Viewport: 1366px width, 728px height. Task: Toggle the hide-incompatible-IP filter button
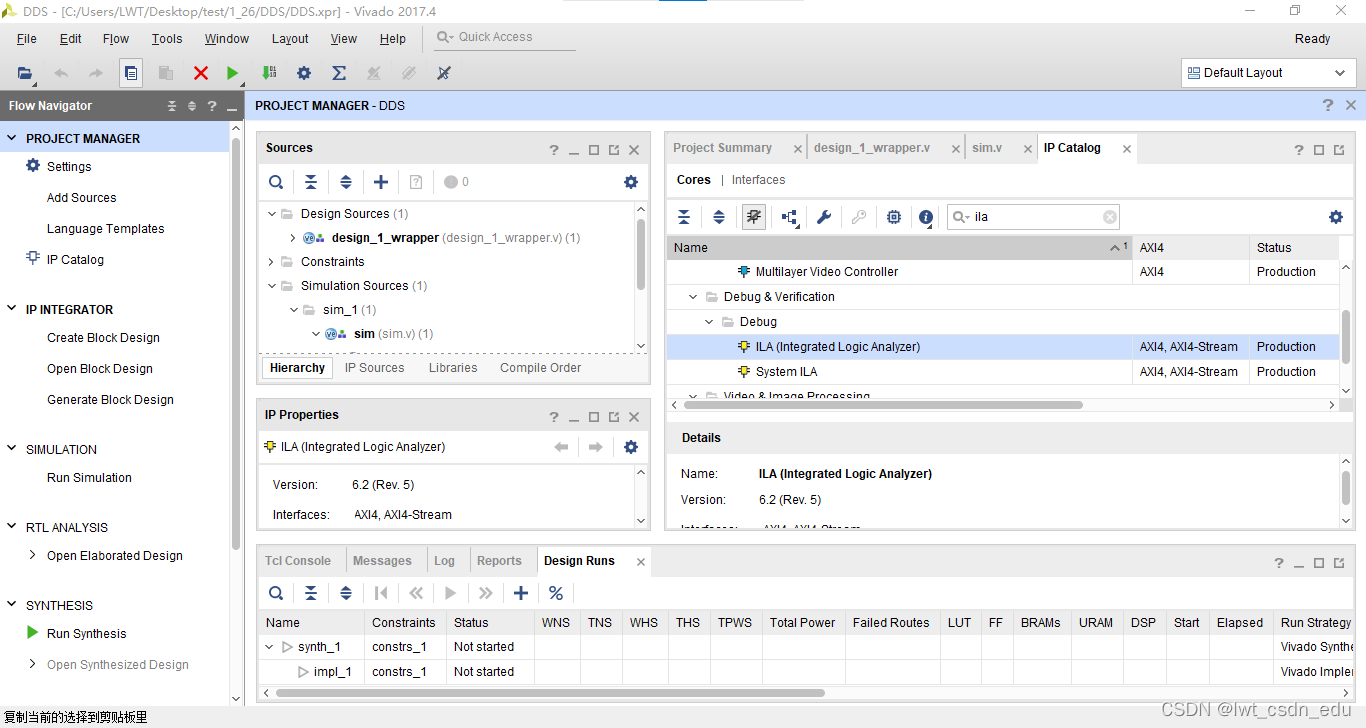[754, 217]
